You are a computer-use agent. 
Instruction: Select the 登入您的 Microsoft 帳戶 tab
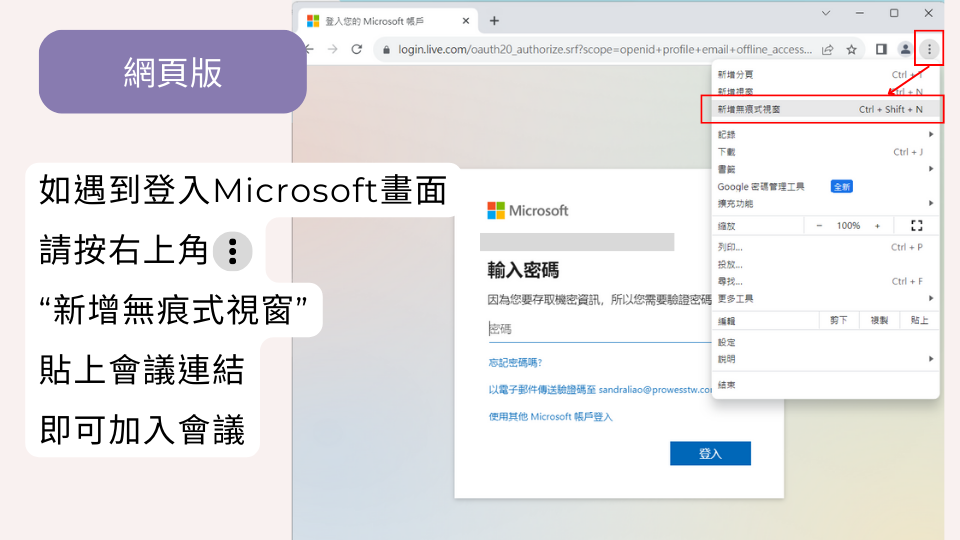point(386,21)
